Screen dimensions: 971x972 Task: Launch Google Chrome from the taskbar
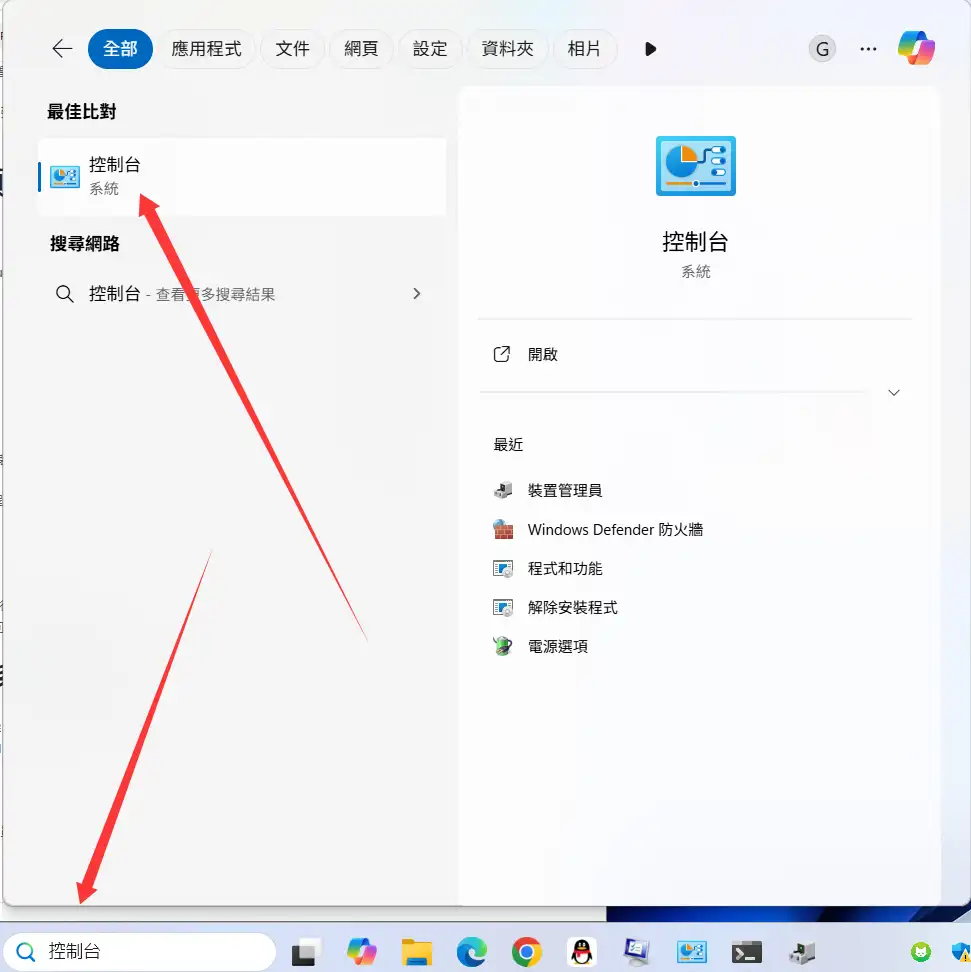point(527,952)
